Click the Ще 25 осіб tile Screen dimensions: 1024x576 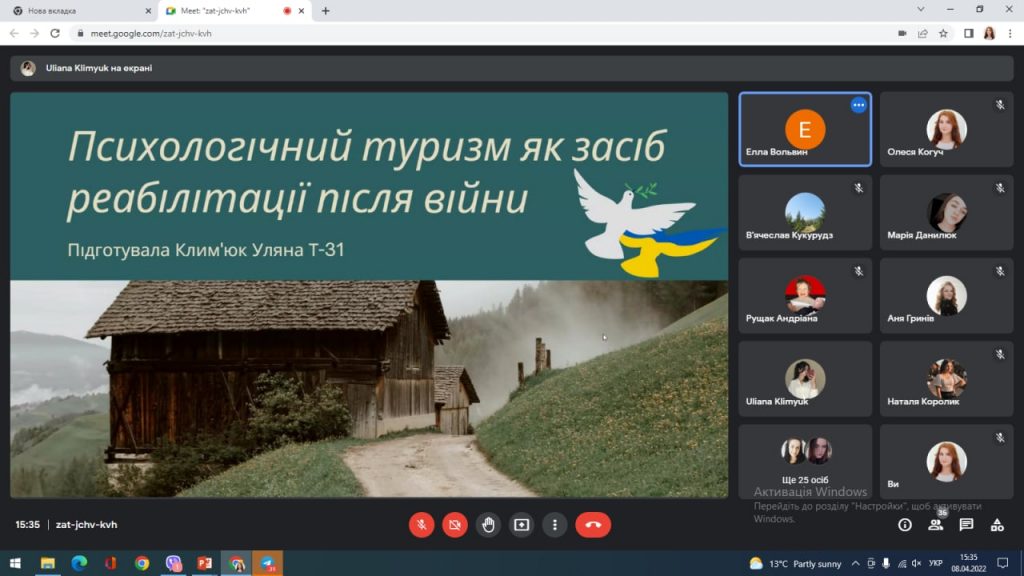tap(805, 461)
